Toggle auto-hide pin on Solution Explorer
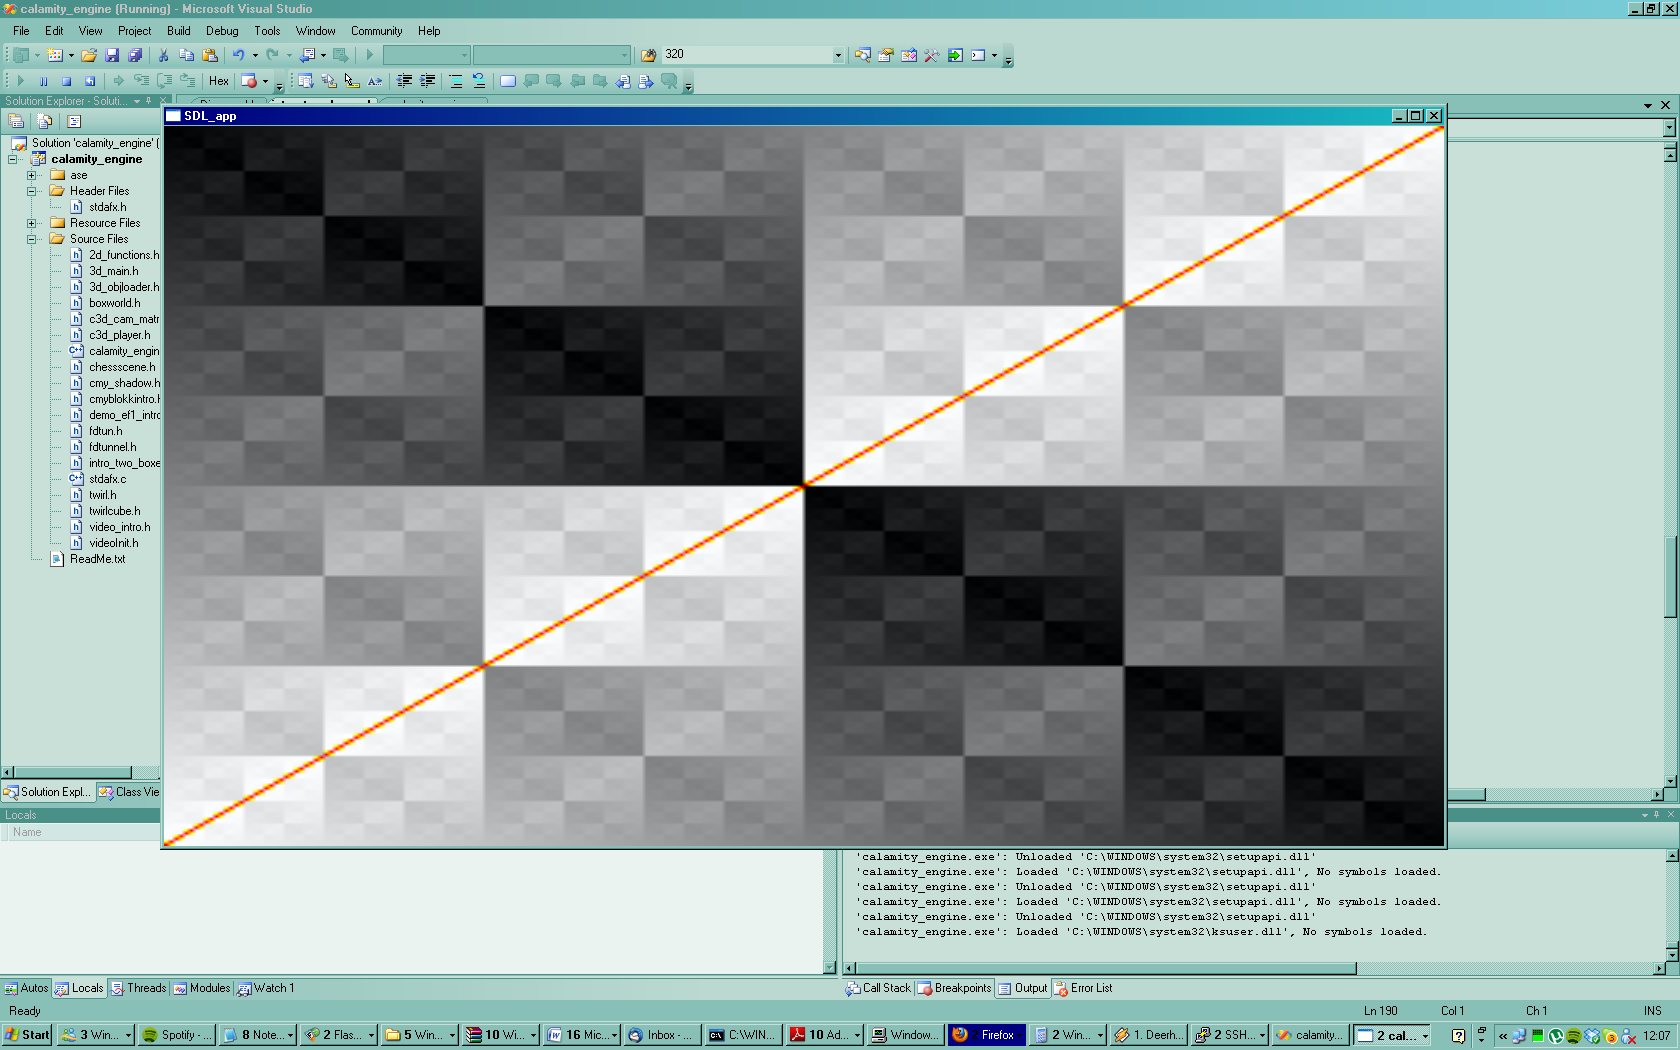 pyautogui.click(x=149, y=101)
